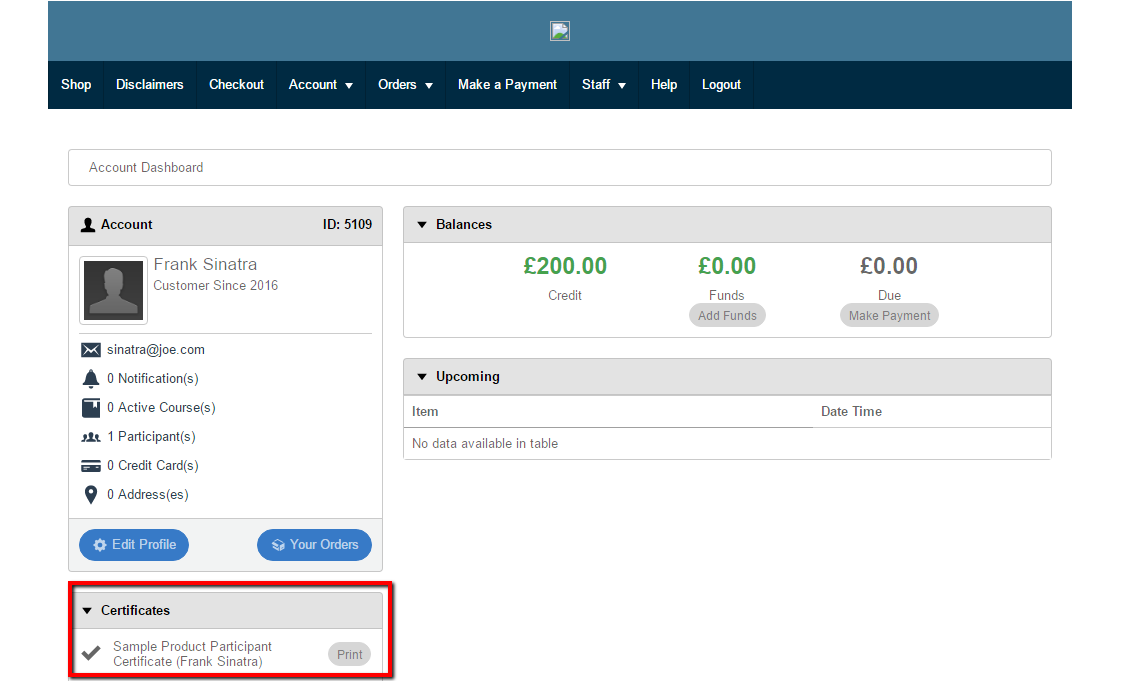Collapse the Balances panel
Image resolution: width=1148 pixels, height=681 pixels.
422,225
